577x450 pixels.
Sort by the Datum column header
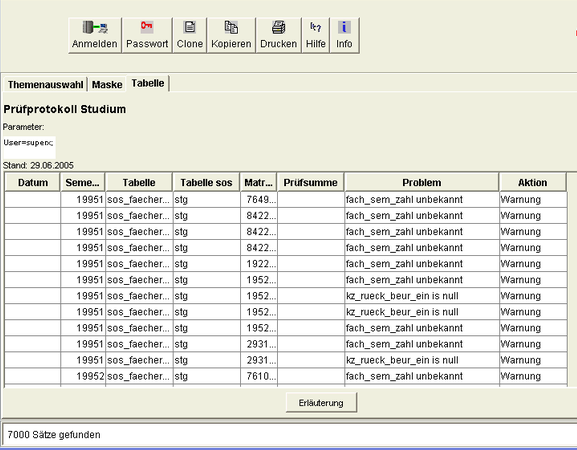click(33, 183)
